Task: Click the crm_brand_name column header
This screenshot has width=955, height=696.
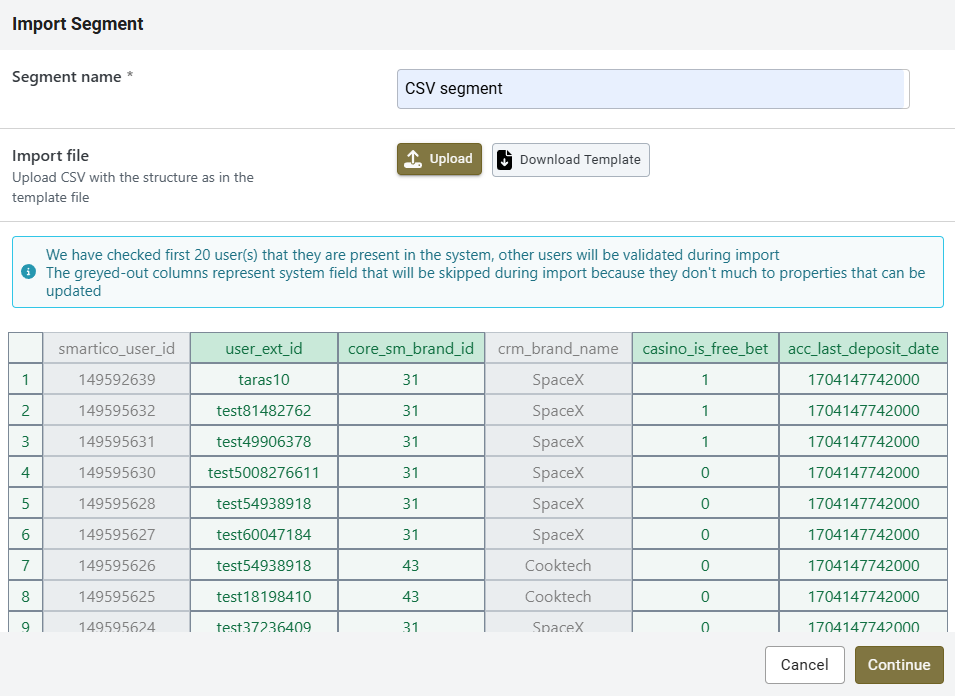Action: (x=558, y=349)
